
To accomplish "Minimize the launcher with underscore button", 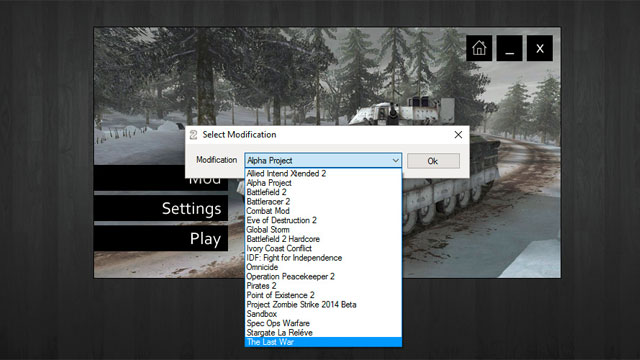I will pyautogui.click(x=509, y=48).
